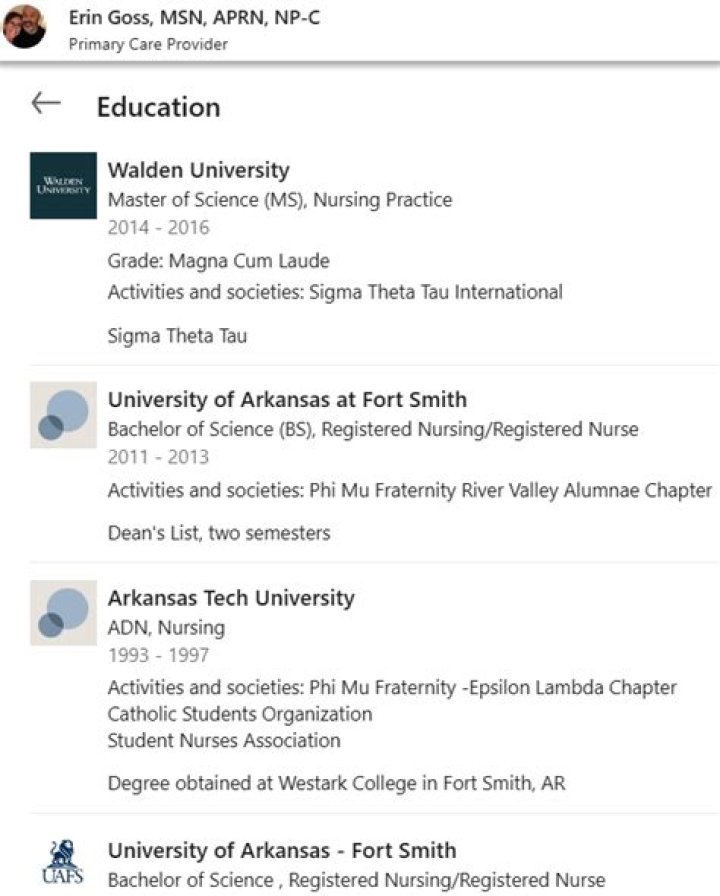Click the Erin Goss, MSN, APRN, NP-C name
The width and height of the screenshot is (720, 896).
[x=193, y=18]
